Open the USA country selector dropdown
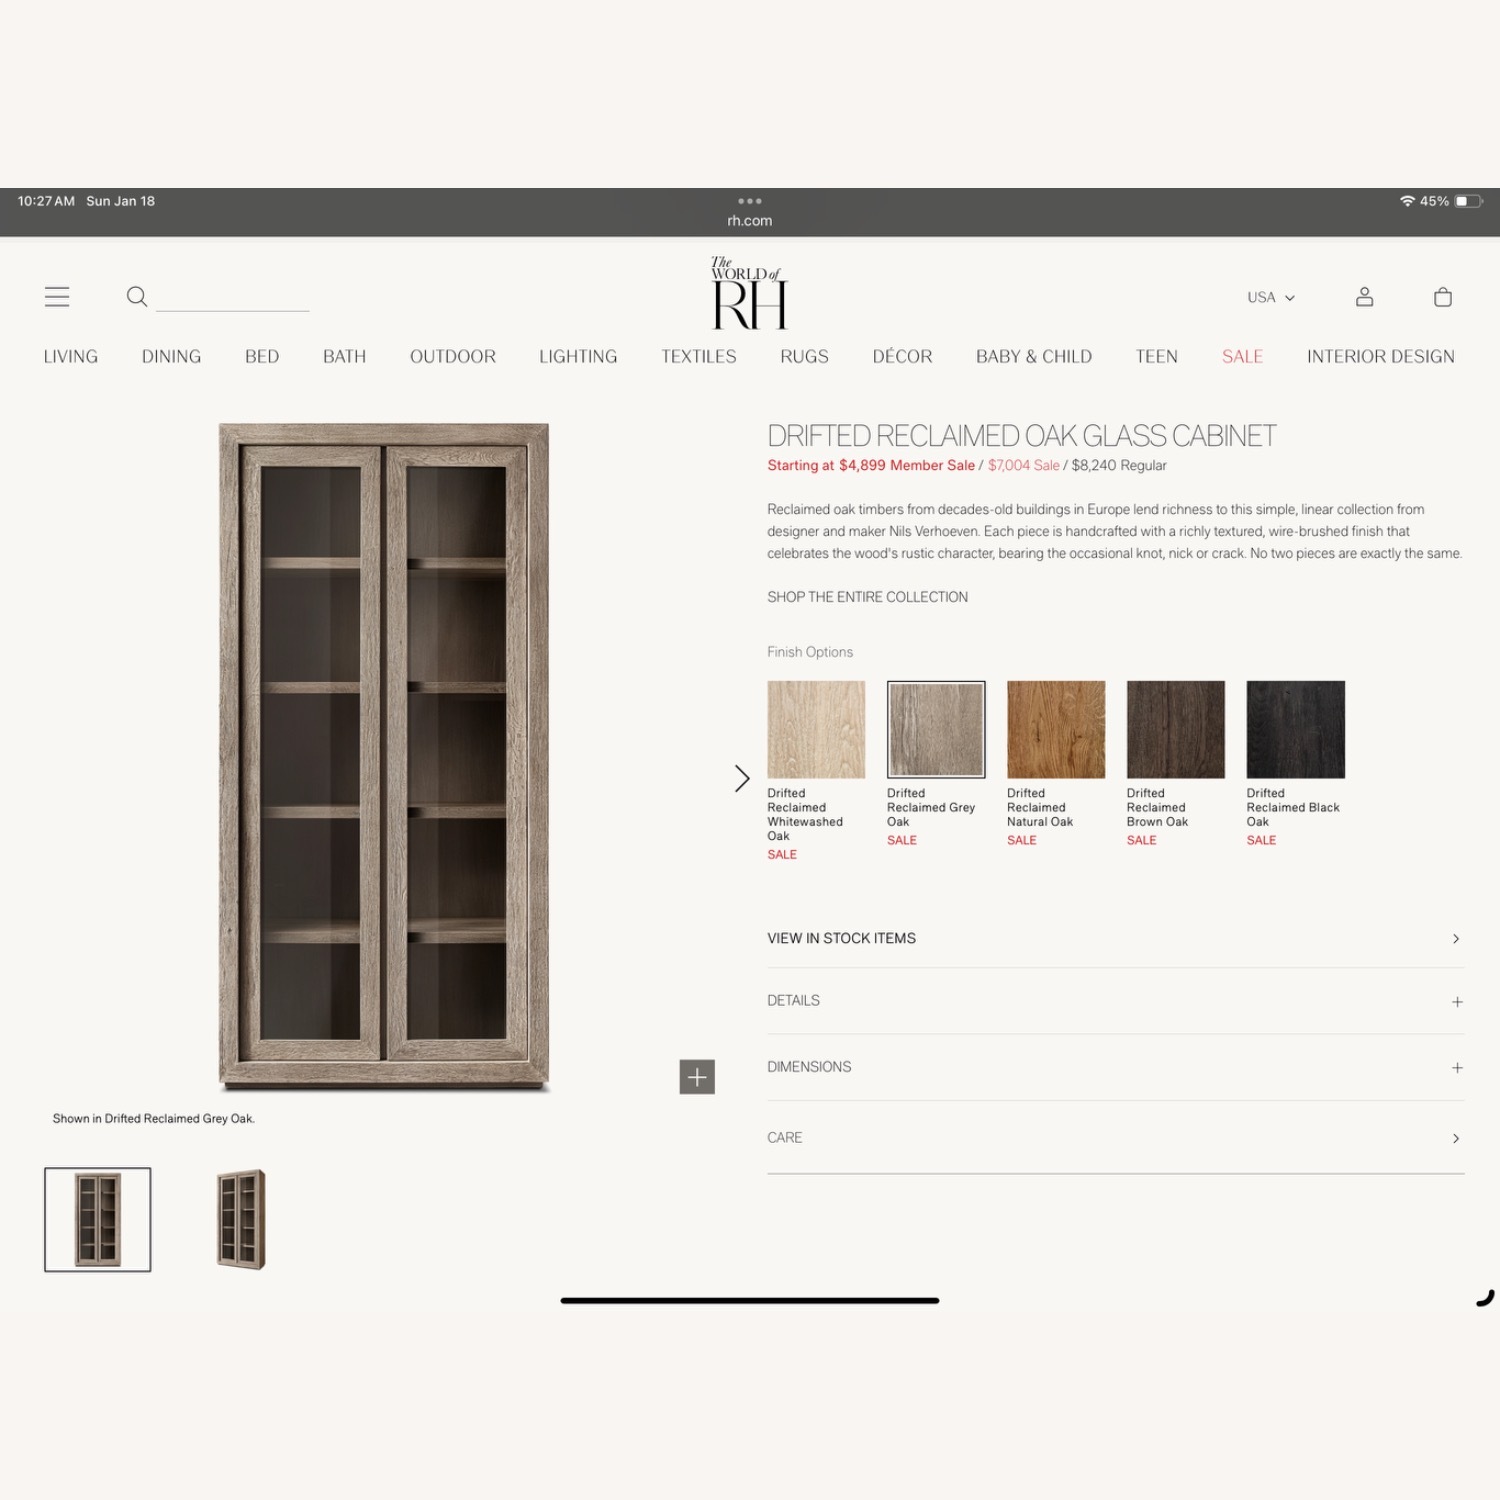 coord(1270,297)
